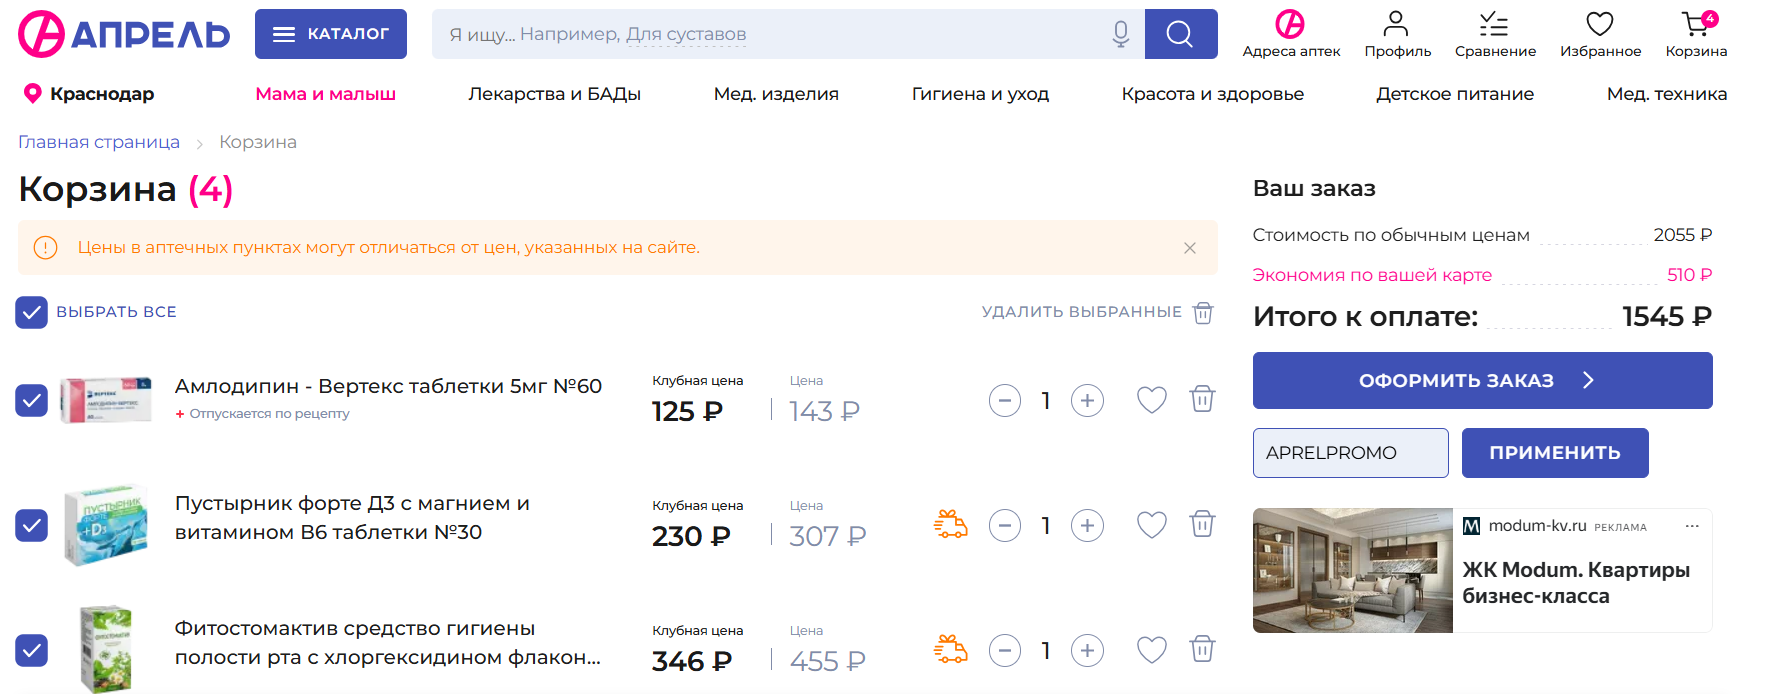Screen dimensions: 1770x694
Task: Open Красота и здоровье category
Action: point(1212,94)
